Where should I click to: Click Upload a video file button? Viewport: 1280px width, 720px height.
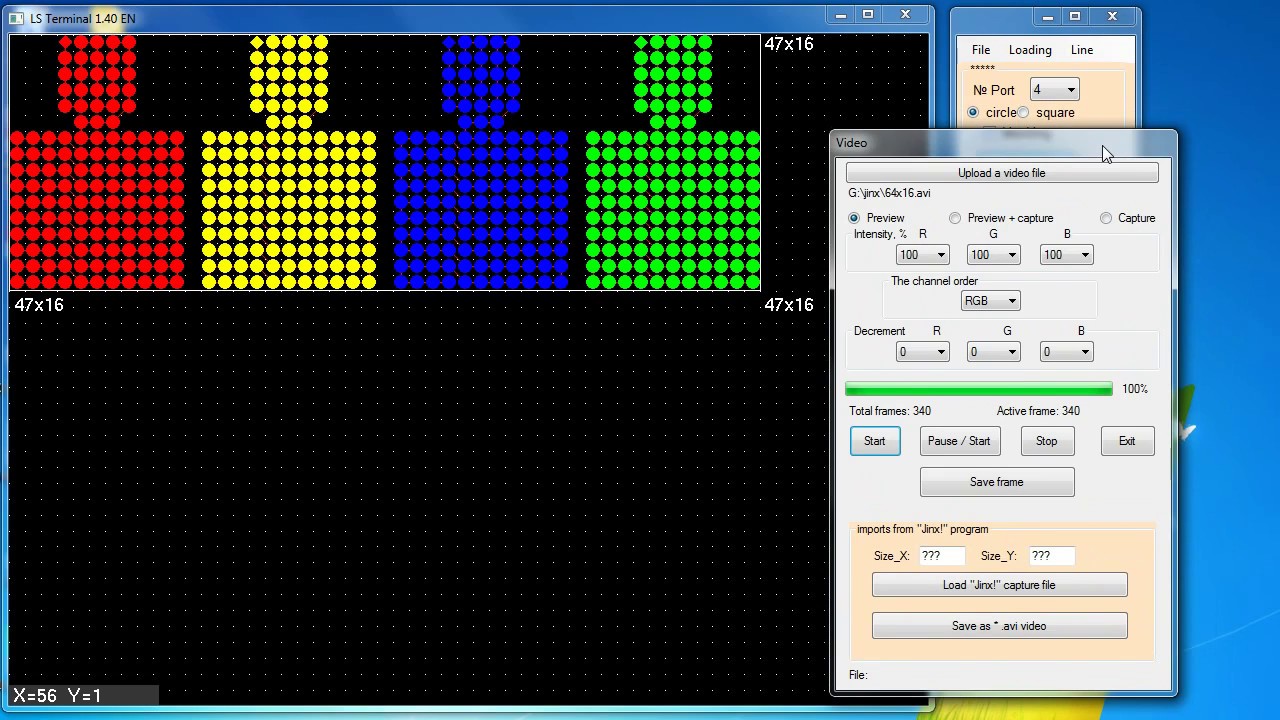(1002, 173)
